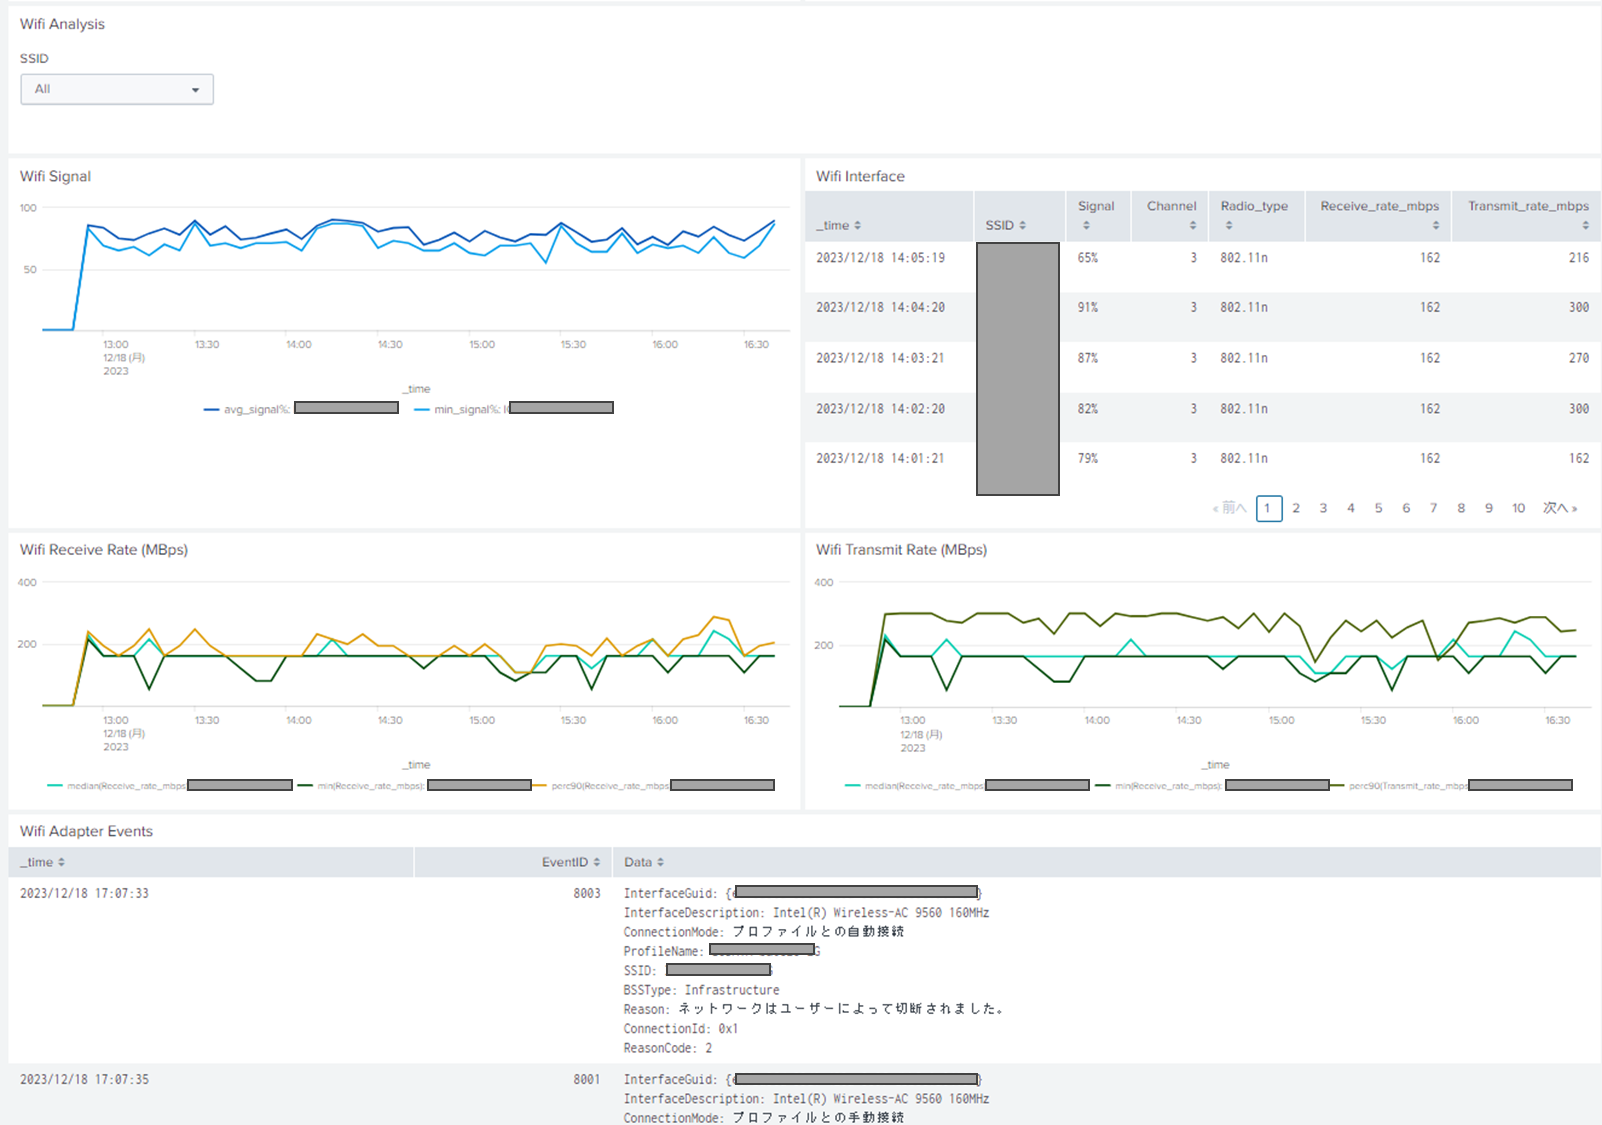Image resolution: width=1602 pixels, height=1125 pixels.
Task: Select row timestamp 2023/12/18 14:02:20
Action: 880,408
